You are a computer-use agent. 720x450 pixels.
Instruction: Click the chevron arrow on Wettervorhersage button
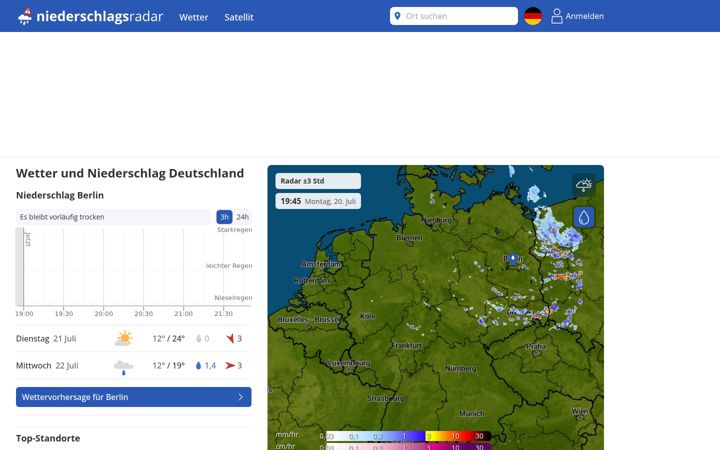(x=241, y=397)
